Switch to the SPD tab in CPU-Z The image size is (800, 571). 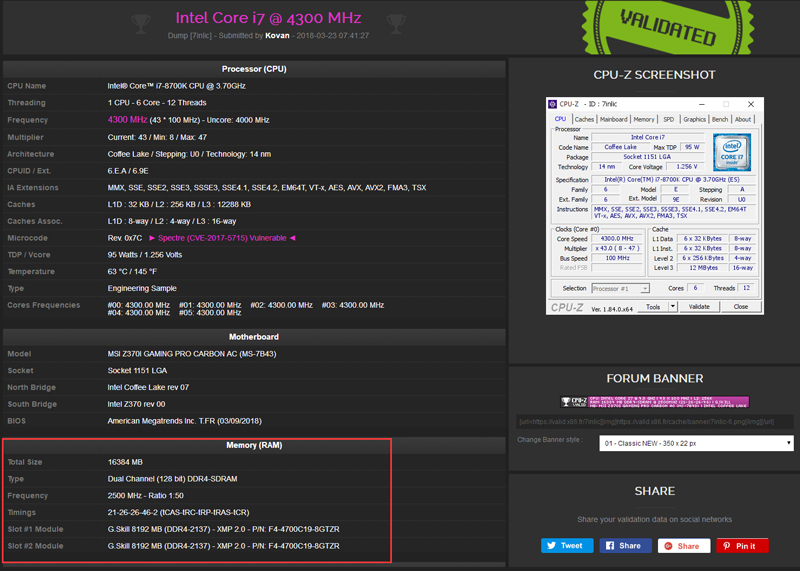669,119
